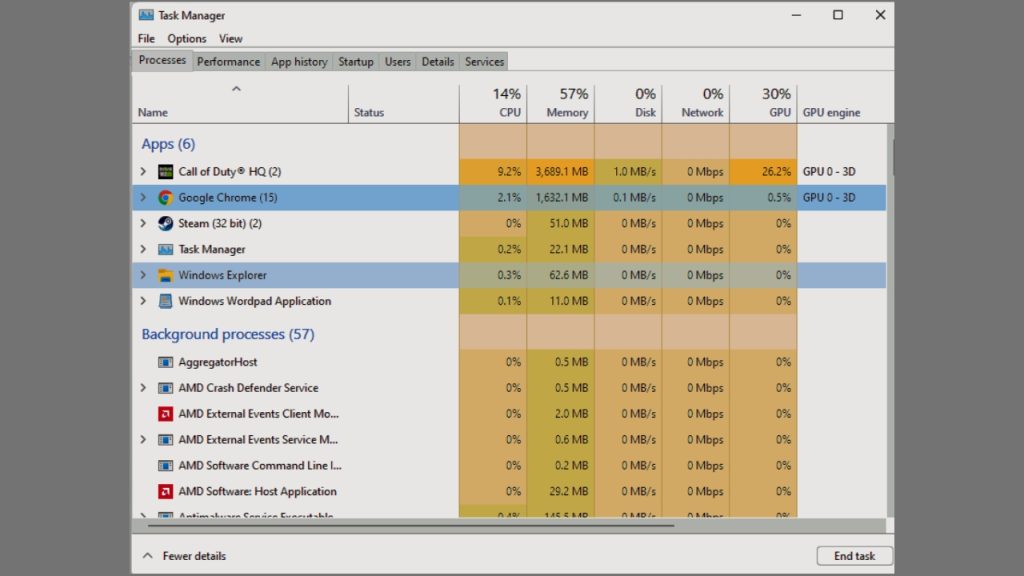Screen dimensions: 1024x576
Task: Click the AMD Crash Defender Service icon
Action: pyautogui.click(x=165, y=388)
